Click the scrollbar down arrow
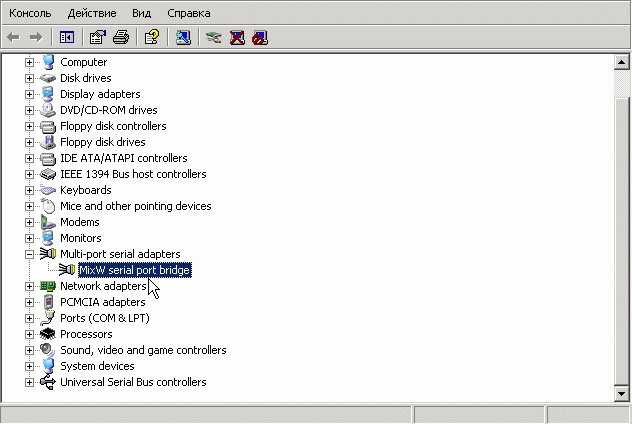 (622, 393)
